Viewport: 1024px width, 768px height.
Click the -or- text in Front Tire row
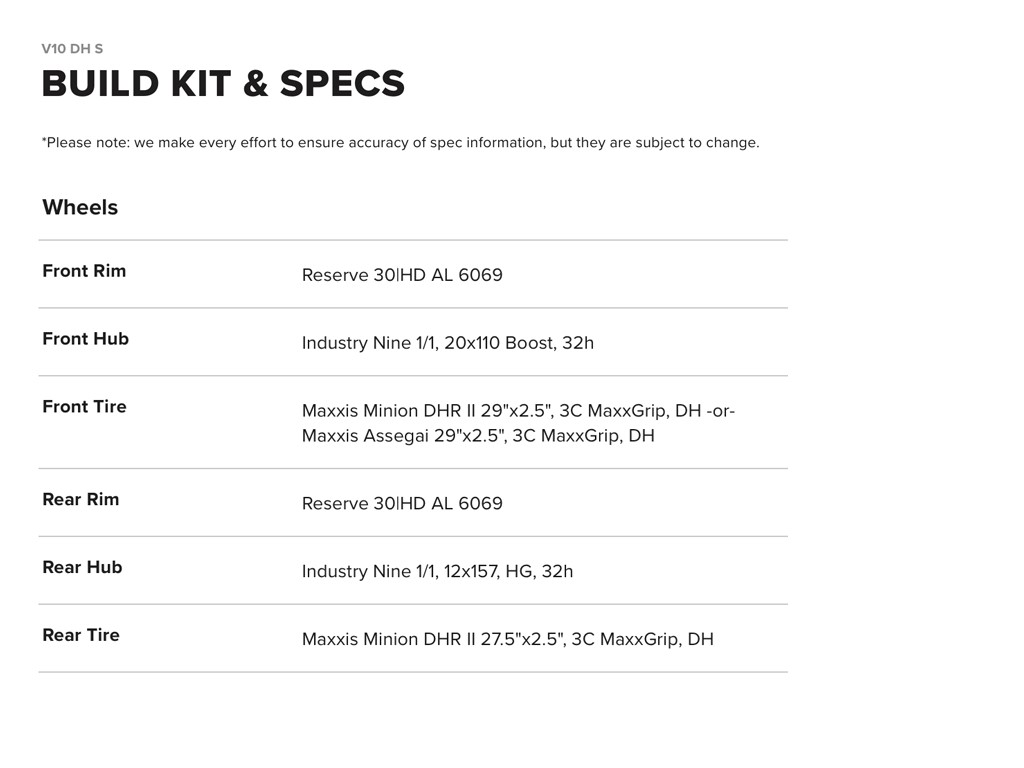pyautogui.click(x=721, y=411)
